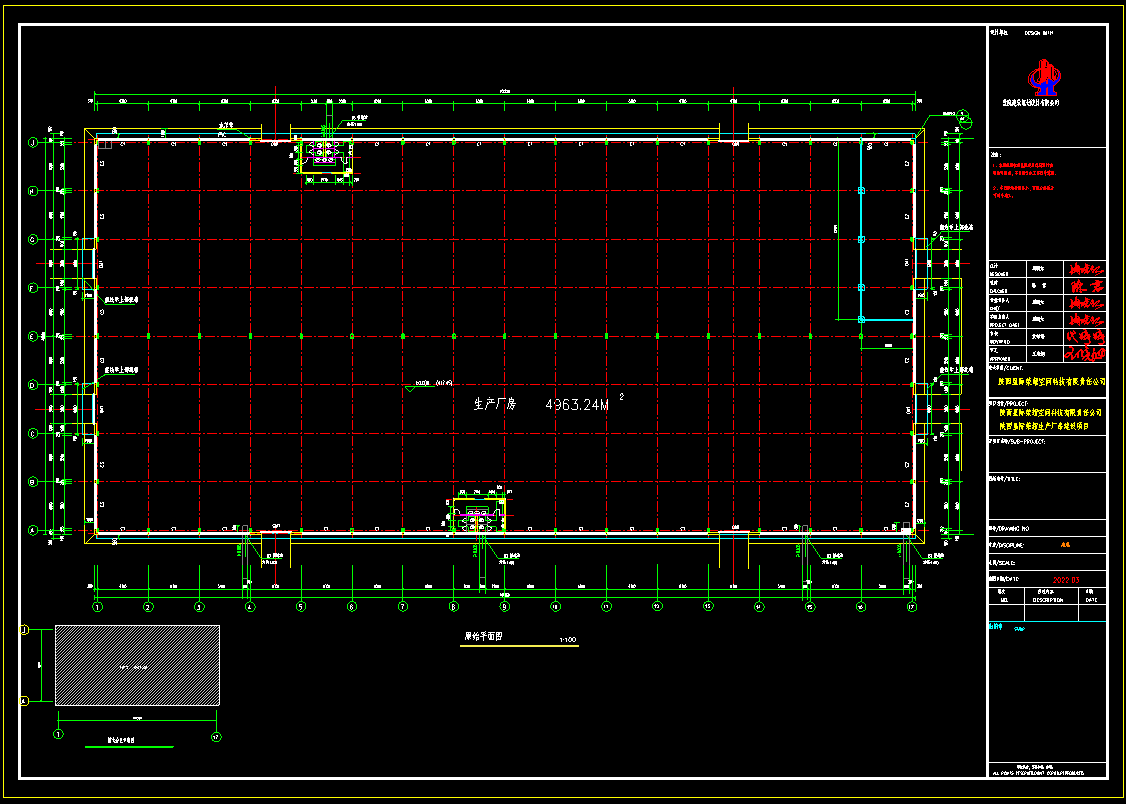Select the orange discipline text in title block

pos(1064,546)
